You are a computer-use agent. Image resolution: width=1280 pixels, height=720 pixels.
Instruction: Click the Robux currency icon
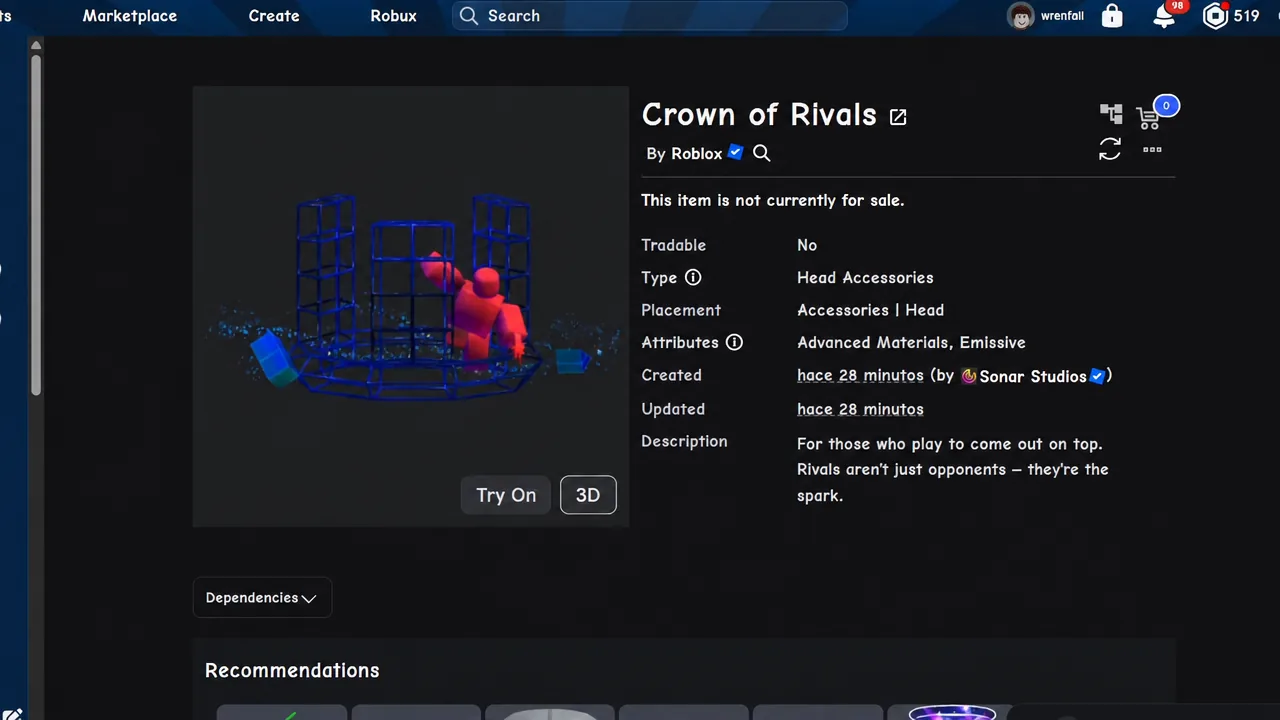click(1215, 16)
